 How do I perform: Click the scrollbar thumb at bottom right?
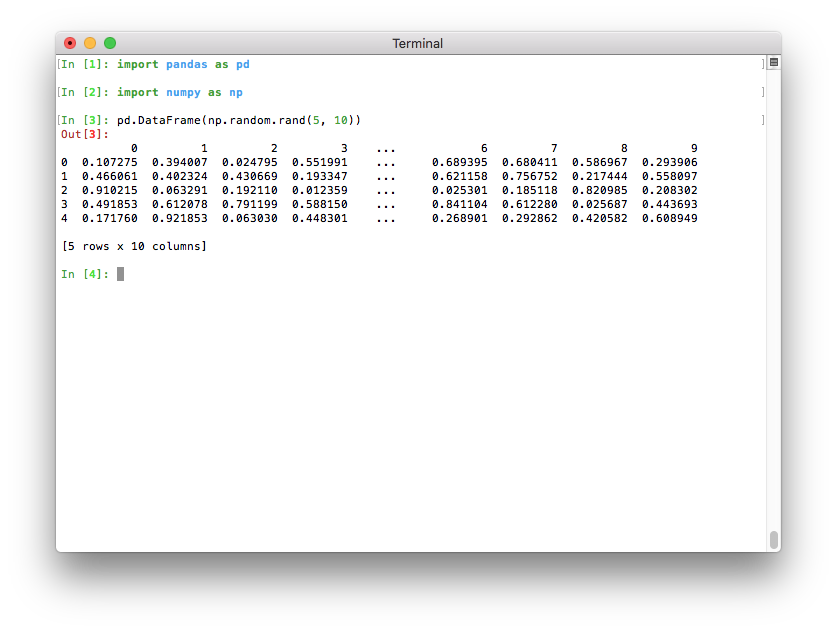[773, 539]
